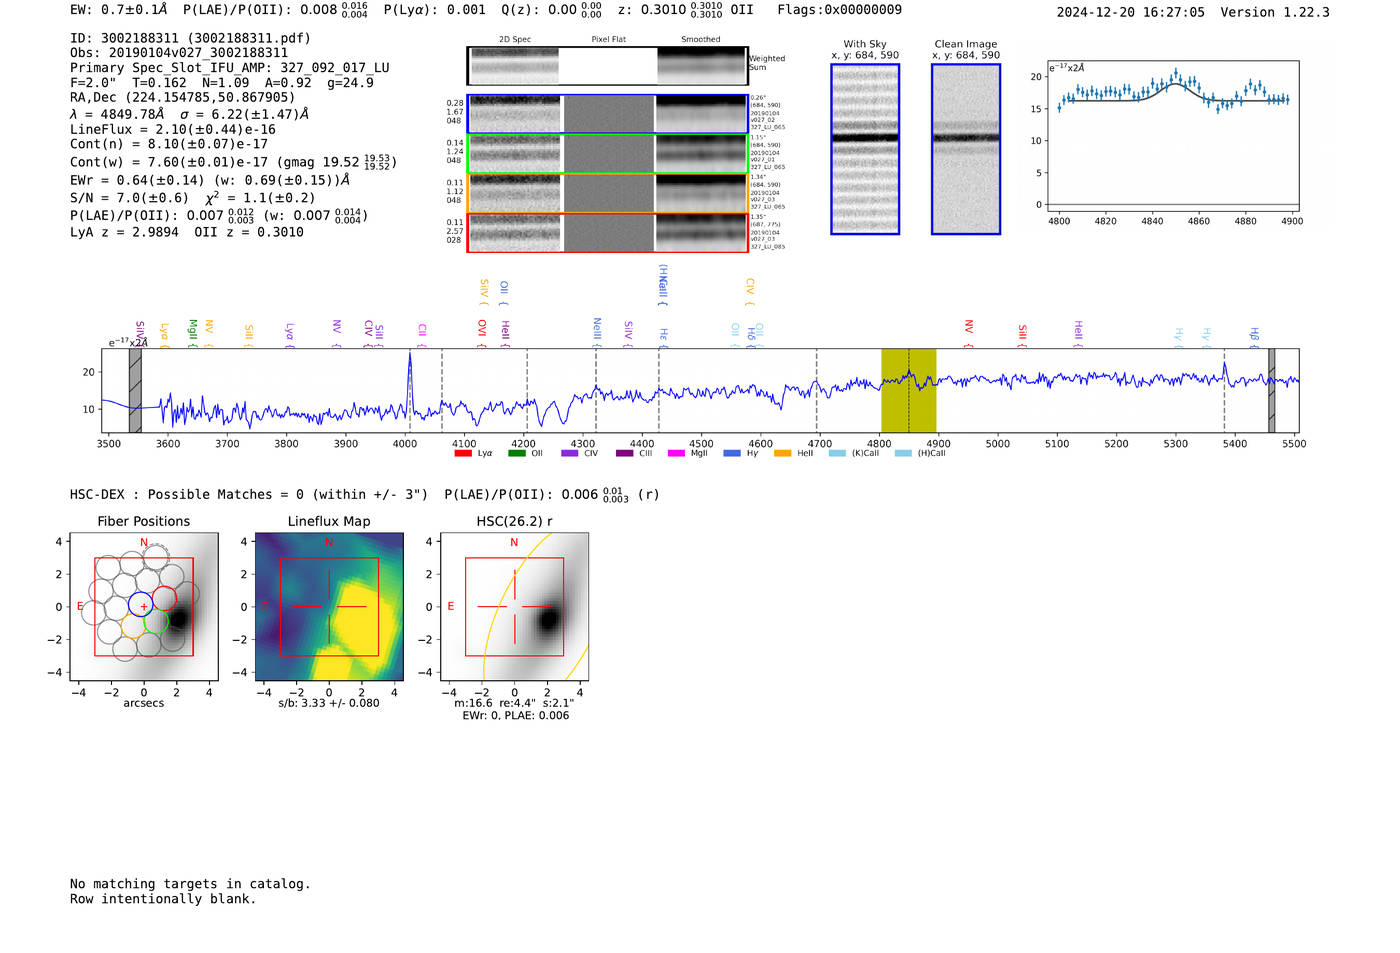This screenshot has height=953, width=1400.
Task: Click the blue Hγ legend swatch
Action: tap(732, 453)
